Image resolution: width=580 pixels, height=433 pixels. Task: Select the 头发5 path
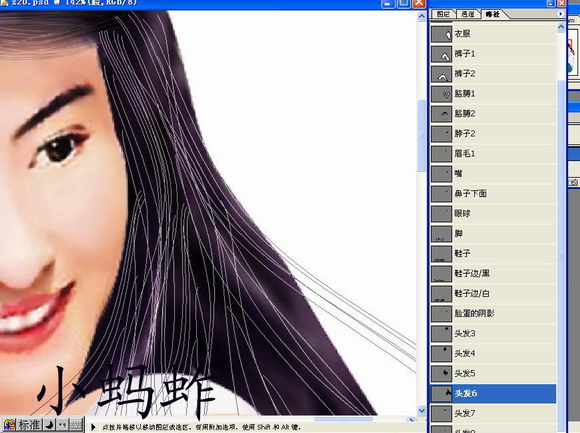click(493, 373)
